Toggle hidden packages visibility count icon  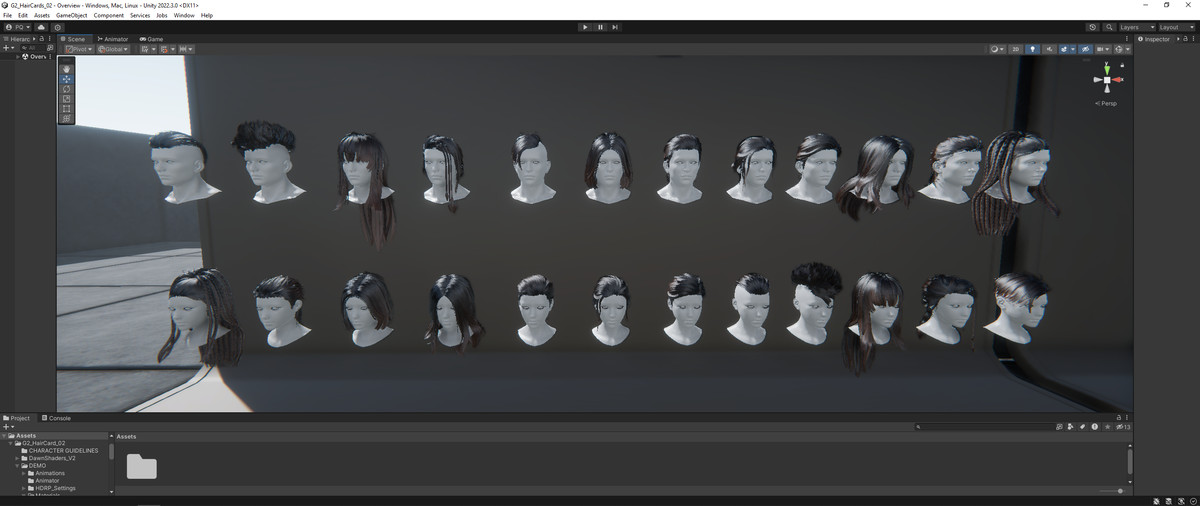point(1123,427)
